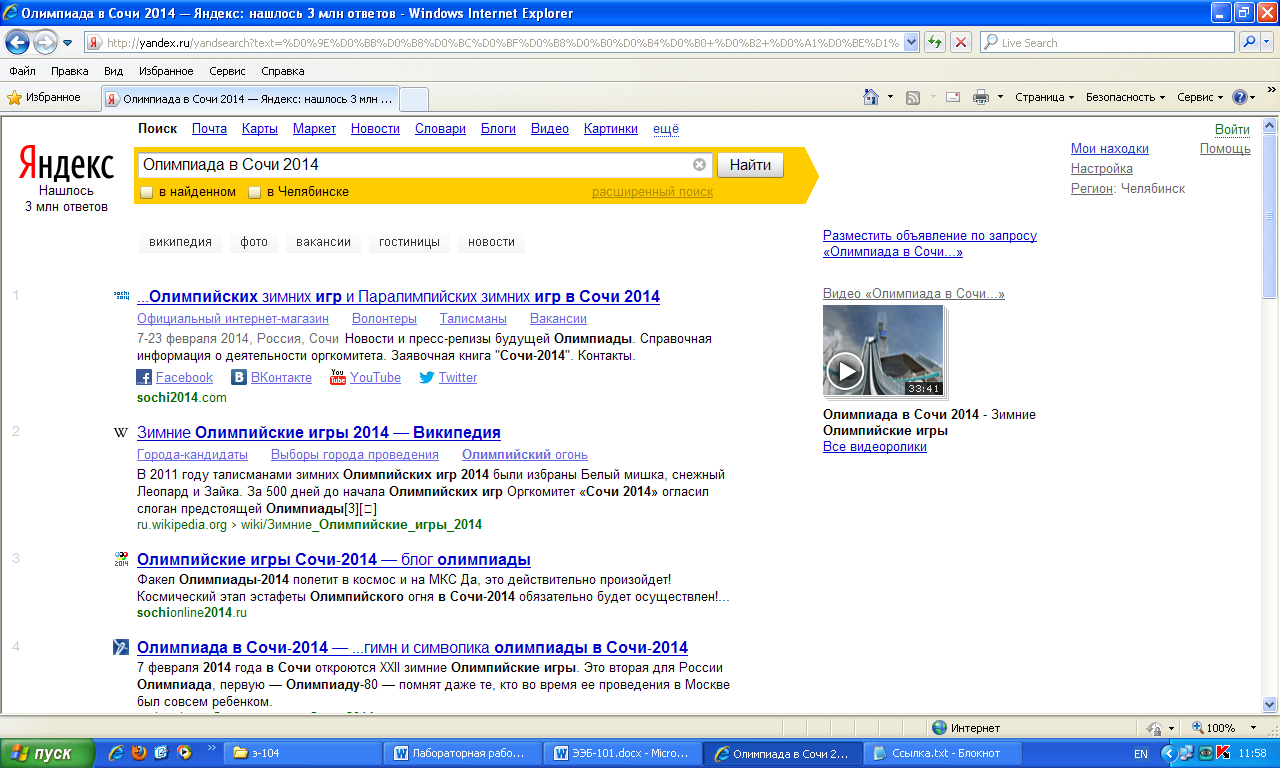Open Favorites star button
Screen dimensions: 1280x768
44,97
